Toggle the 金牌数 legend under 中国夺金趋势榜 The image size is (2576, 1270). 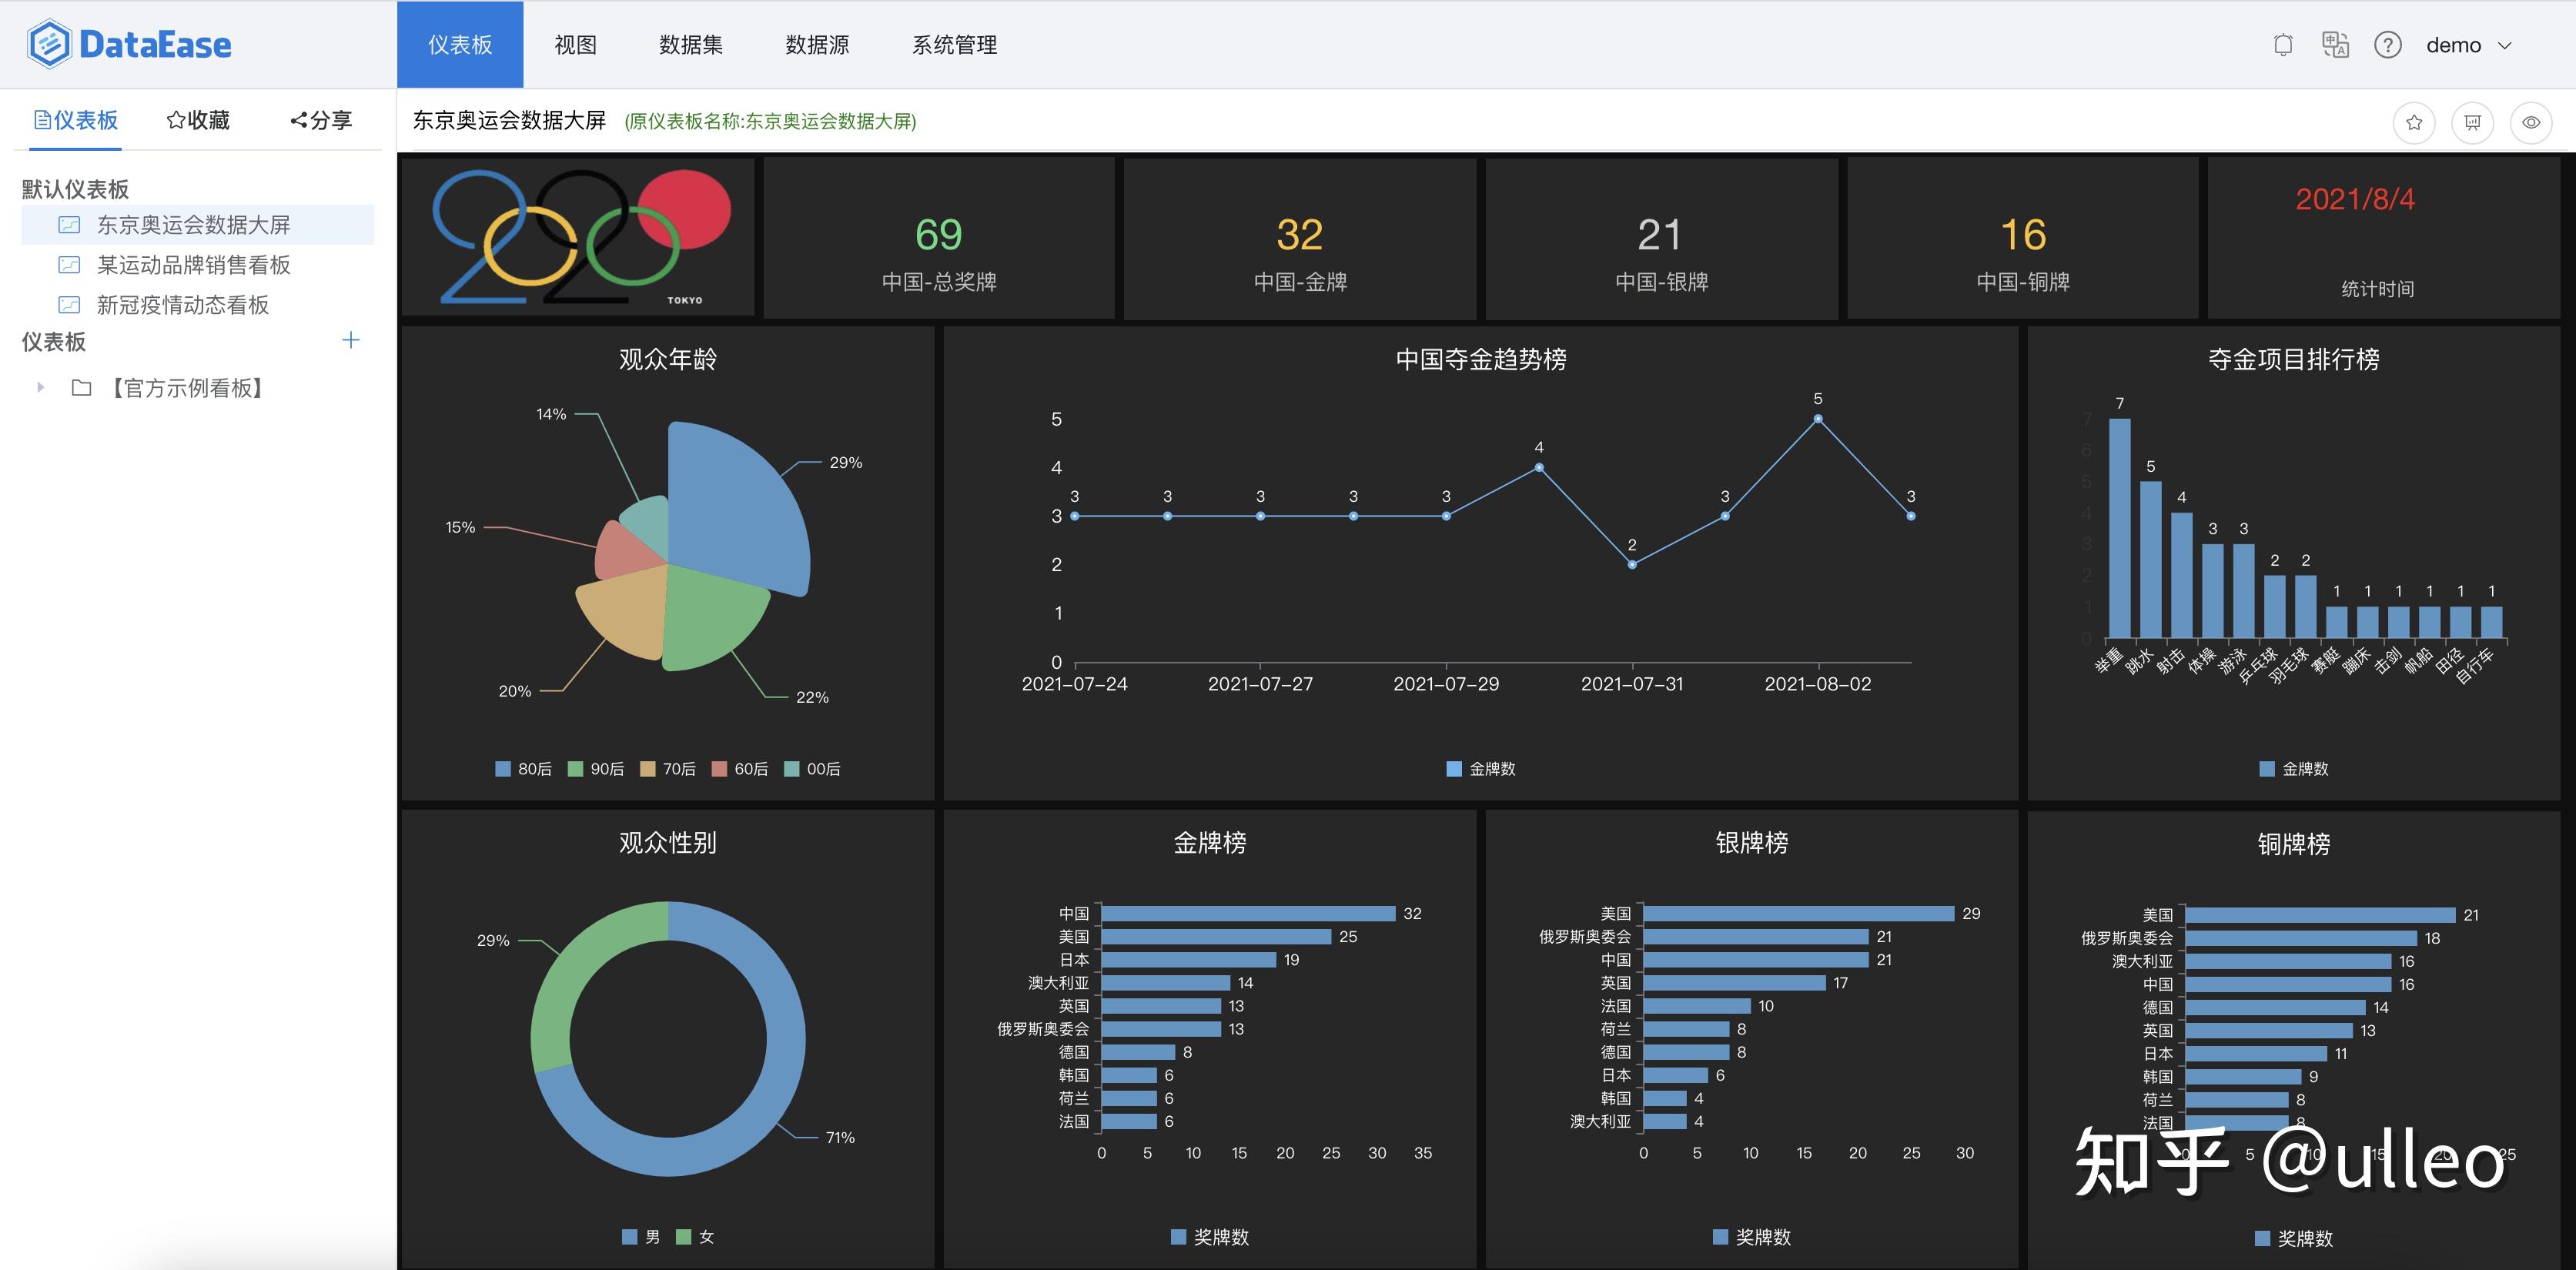1479,769
